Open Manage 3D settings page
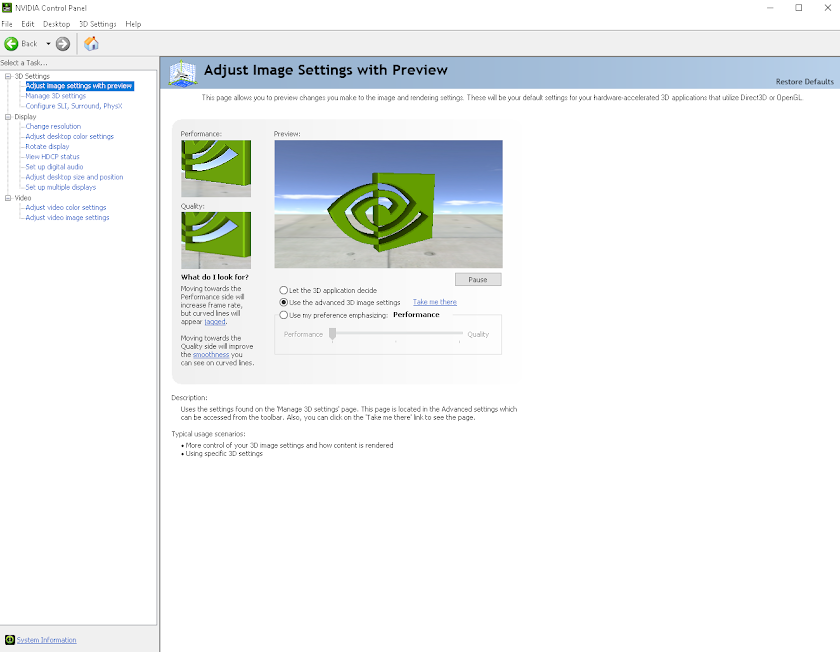This screenshot has width=840, height=652. (x=56, y=96)
